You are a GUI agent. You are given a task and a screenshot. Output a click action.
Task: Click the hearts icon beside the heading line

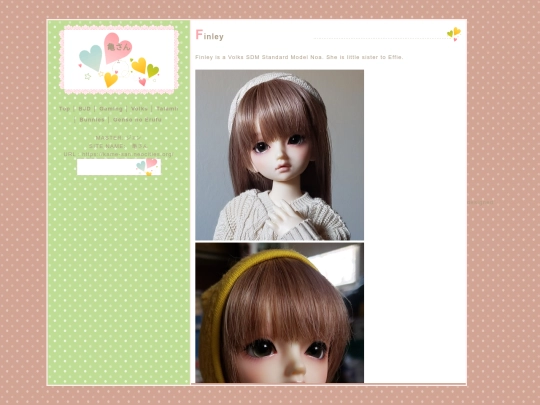454,34
